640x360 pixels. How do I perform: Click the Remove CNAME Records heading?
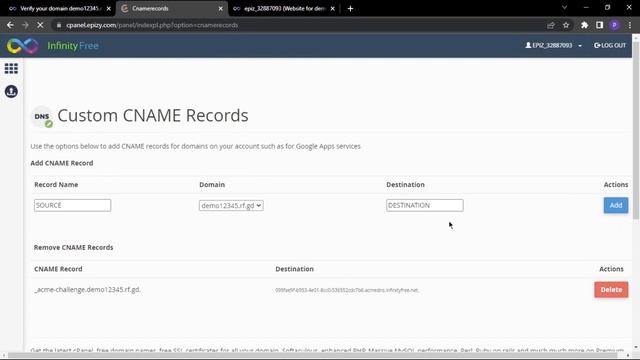click(73, 247)
